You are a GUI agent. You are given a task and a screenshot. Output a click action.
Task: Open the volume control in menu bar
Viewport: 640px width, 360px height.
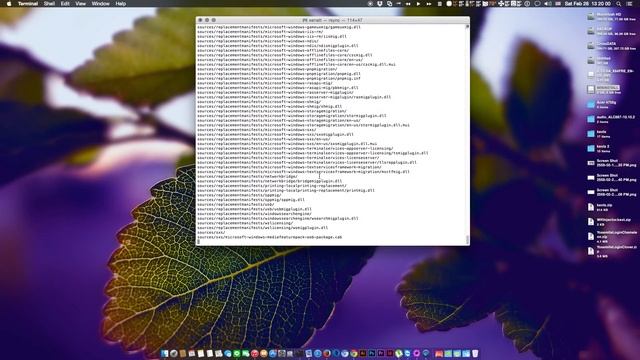[548, 4]
